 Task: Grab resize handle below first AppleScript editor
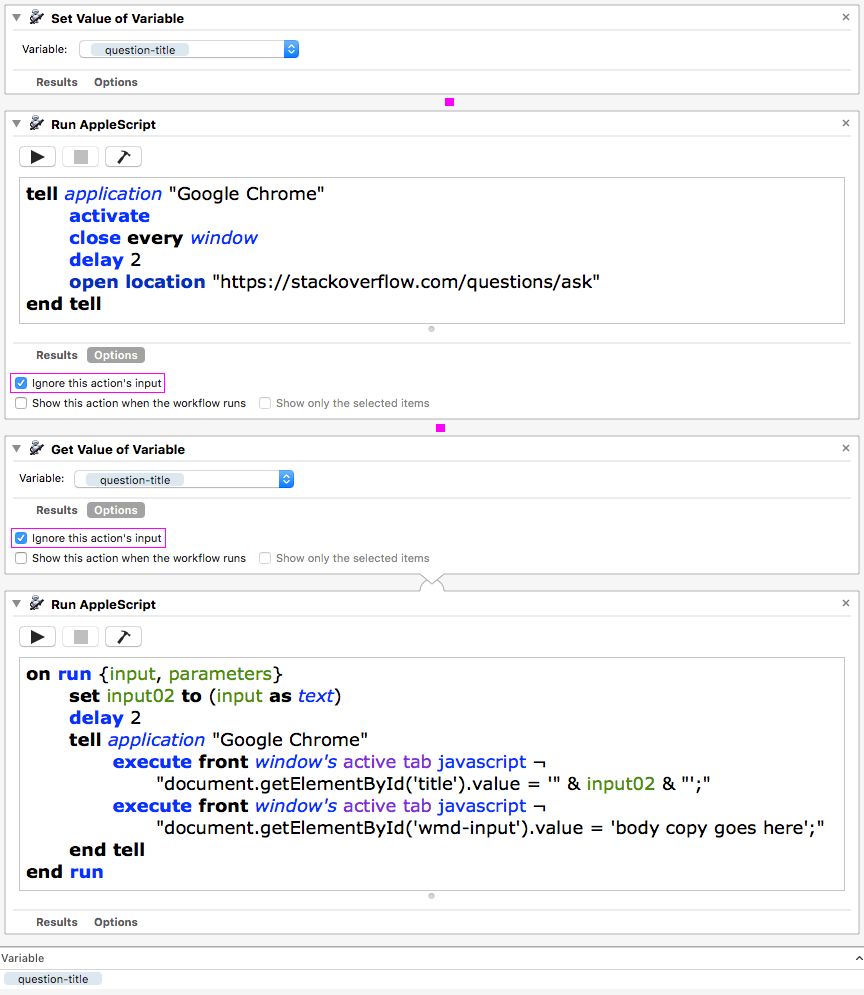(x=431, y=329)
